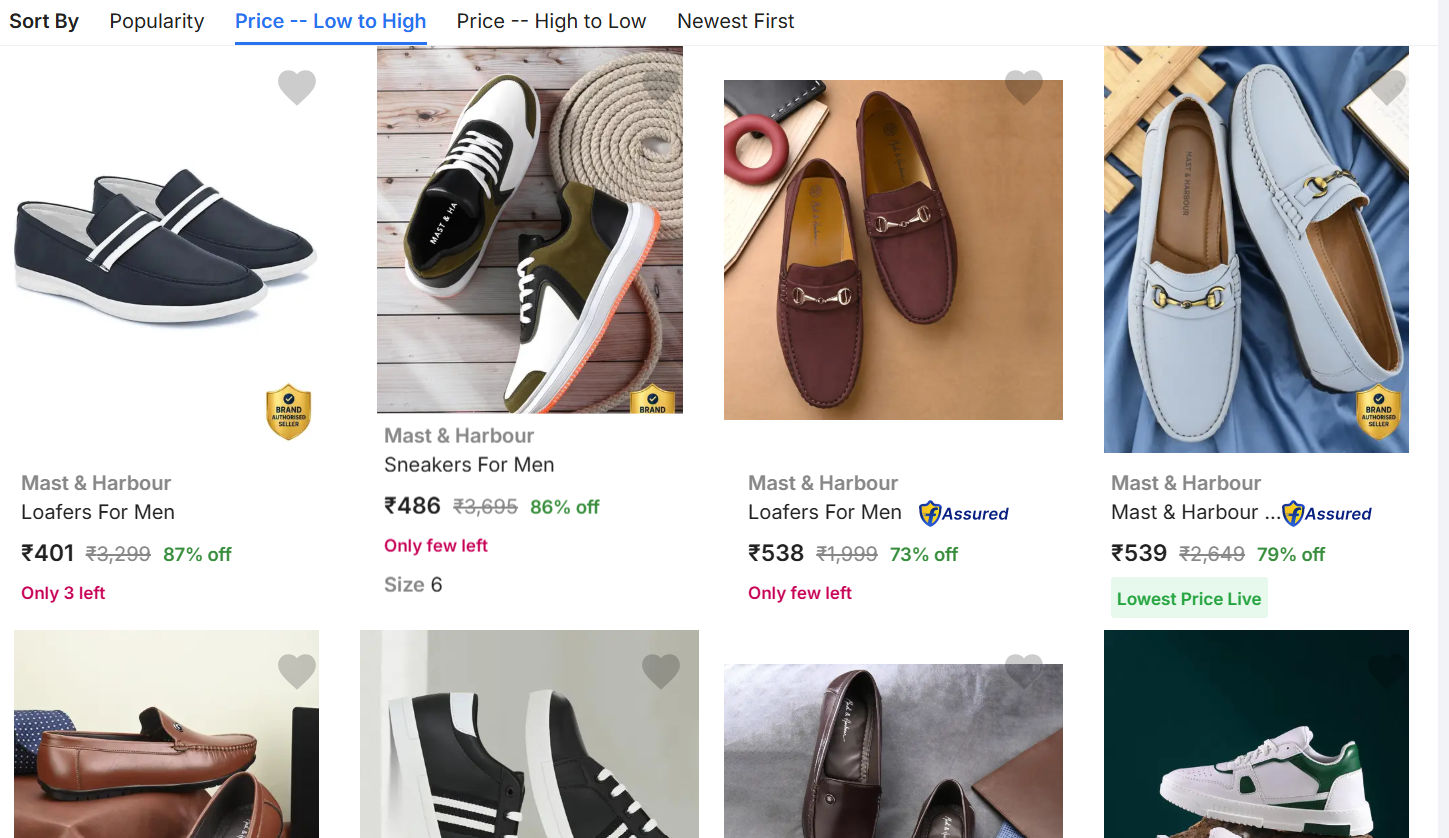
Task: Open black sneakers with white stripes image
Action: 529,734
